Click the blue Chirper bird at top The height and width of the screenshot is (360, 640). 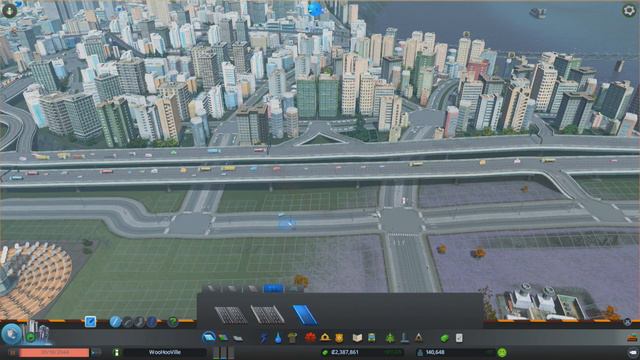click(315, 9)
